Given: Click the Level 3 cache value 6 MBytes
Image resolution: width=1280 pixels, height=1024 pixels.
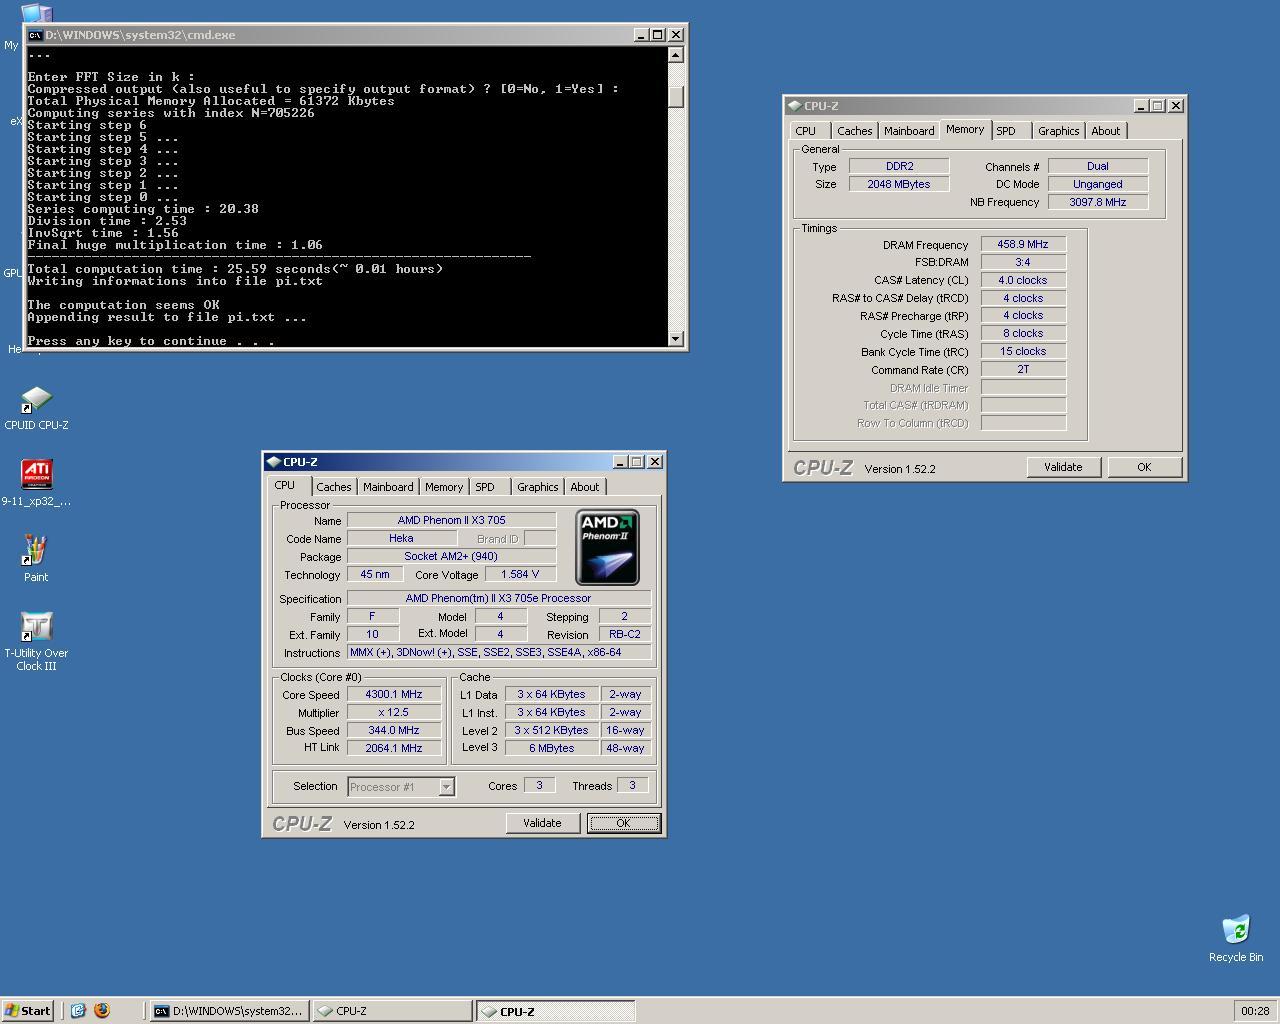Looking at the screenshot, I should (x=552, y=748).
